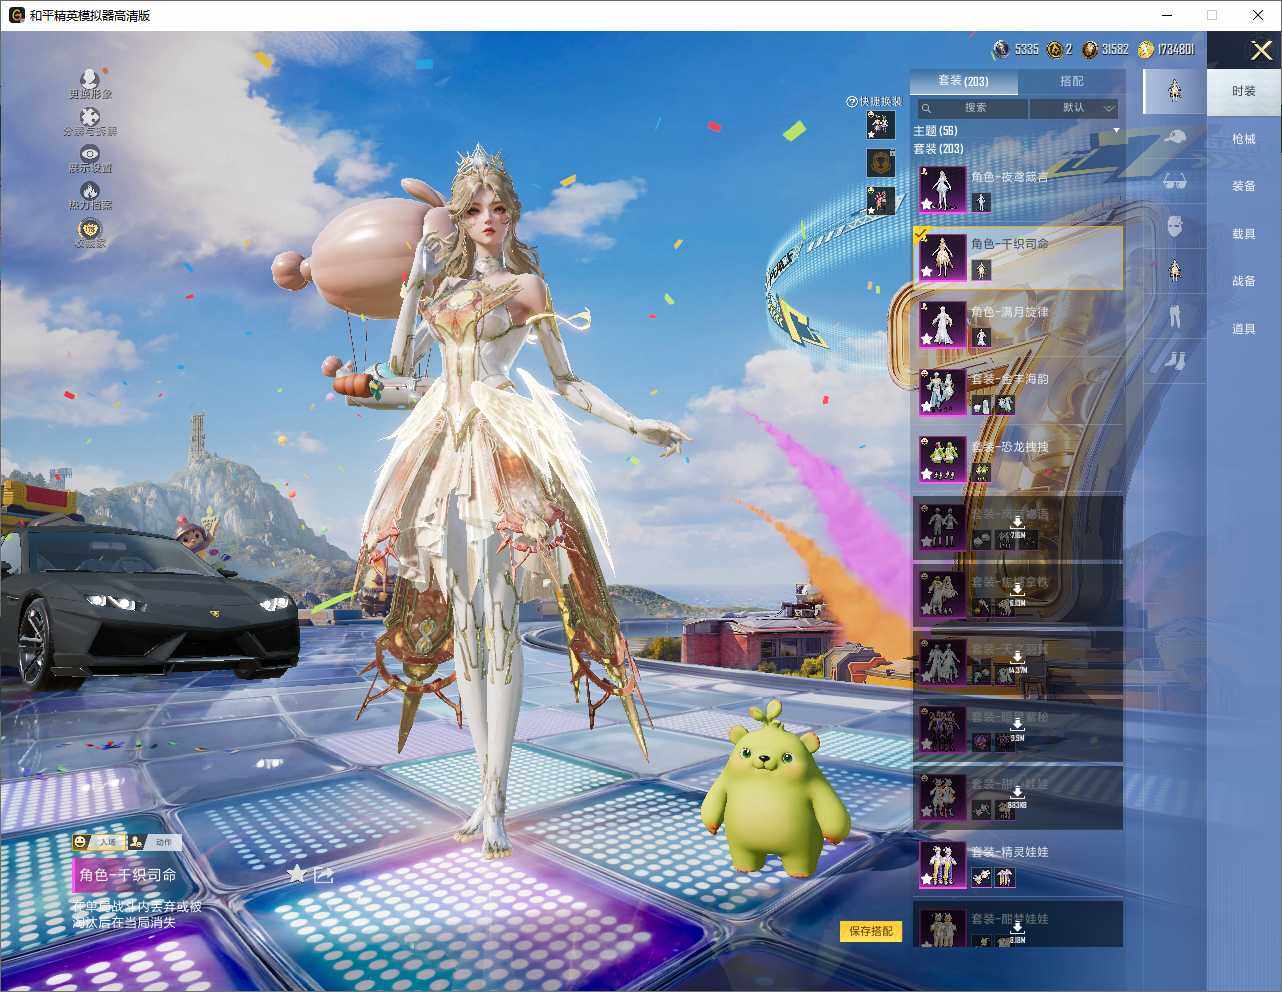The height and width of the screenshot is (992, 1282).
Task: Click the 快捷换装 help question mark
Action: pyautogui.click(x=852, y=102)
